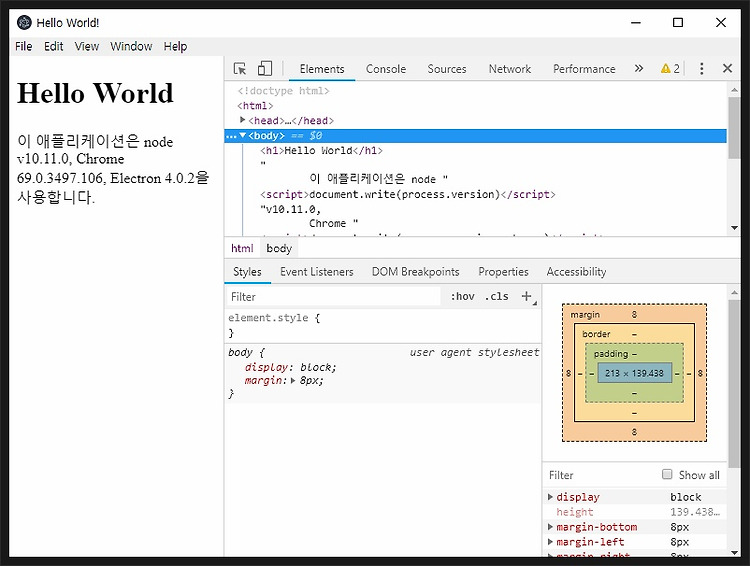Open the File menu
This screenshot has height=566, width=750.
click(x=23, y=46)
